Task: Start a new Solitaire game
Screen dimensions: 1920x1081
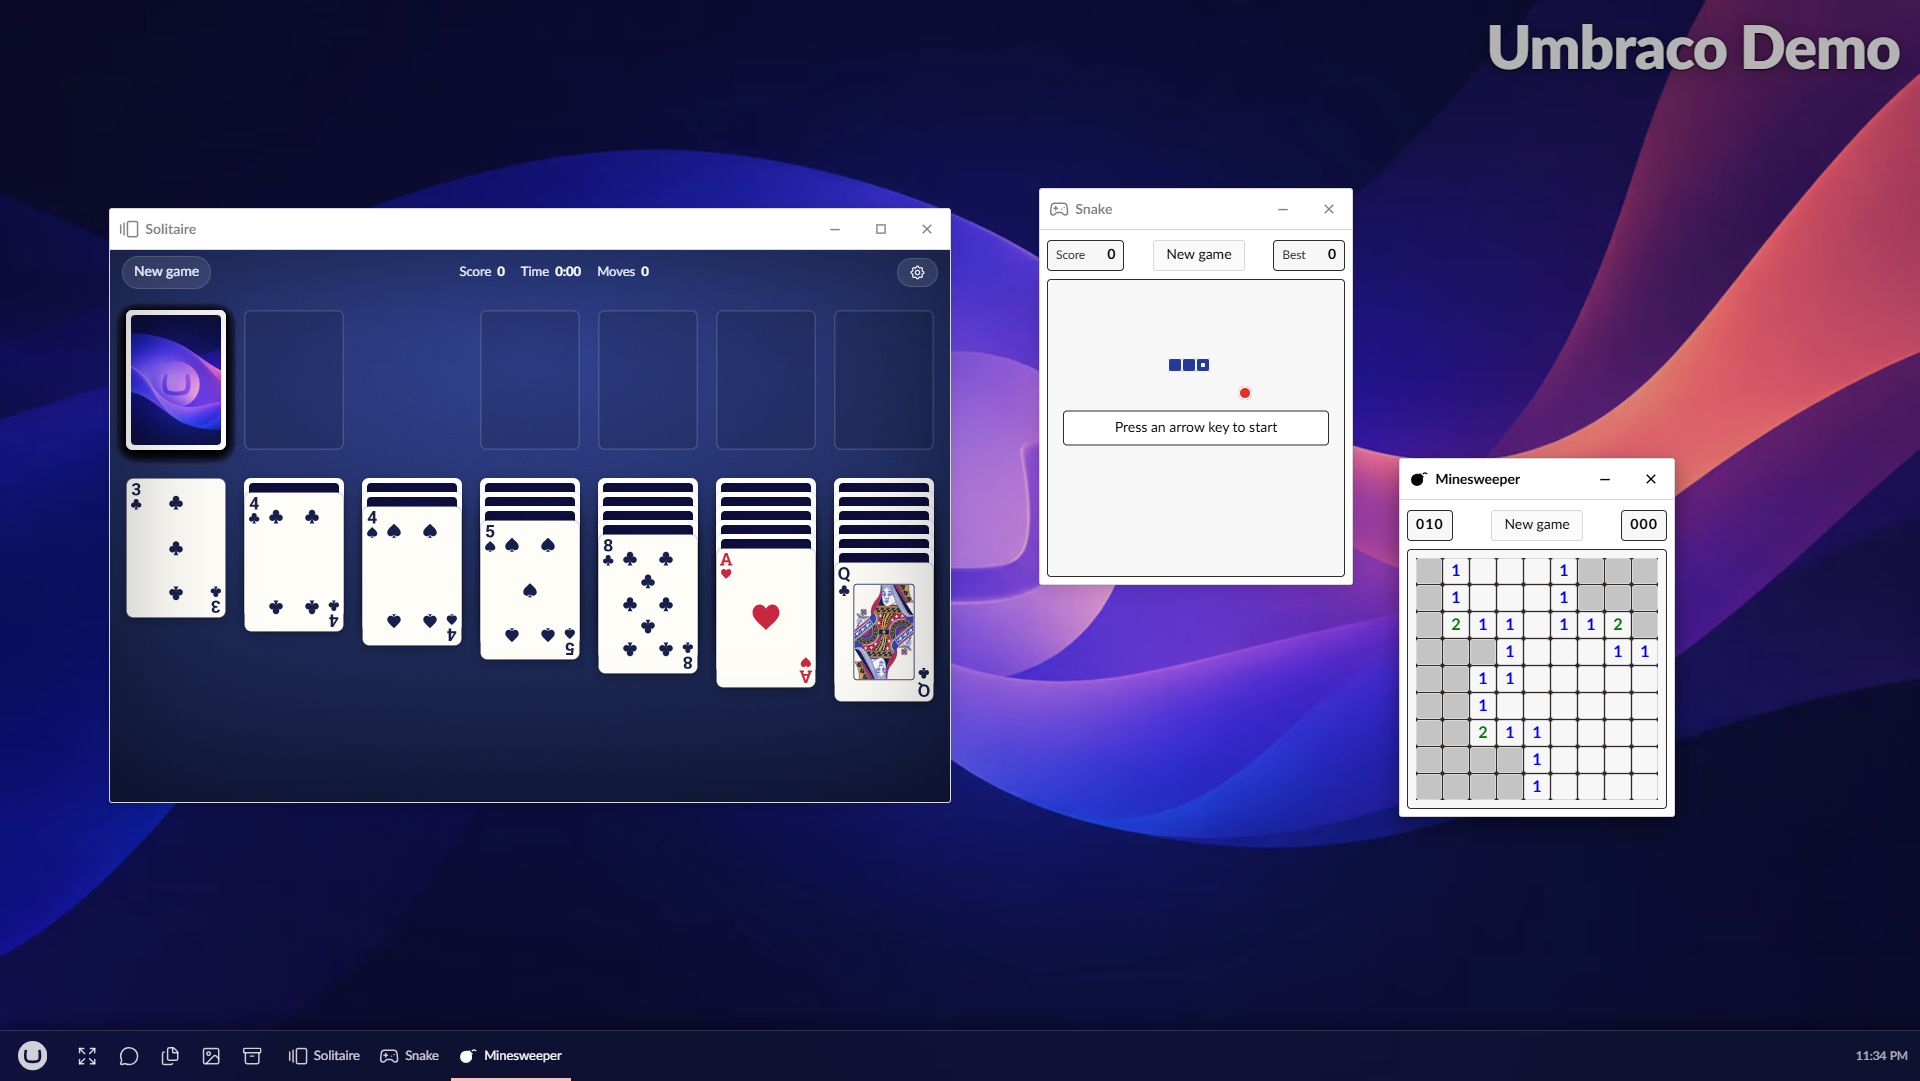Action: click(x=167, y=272)
